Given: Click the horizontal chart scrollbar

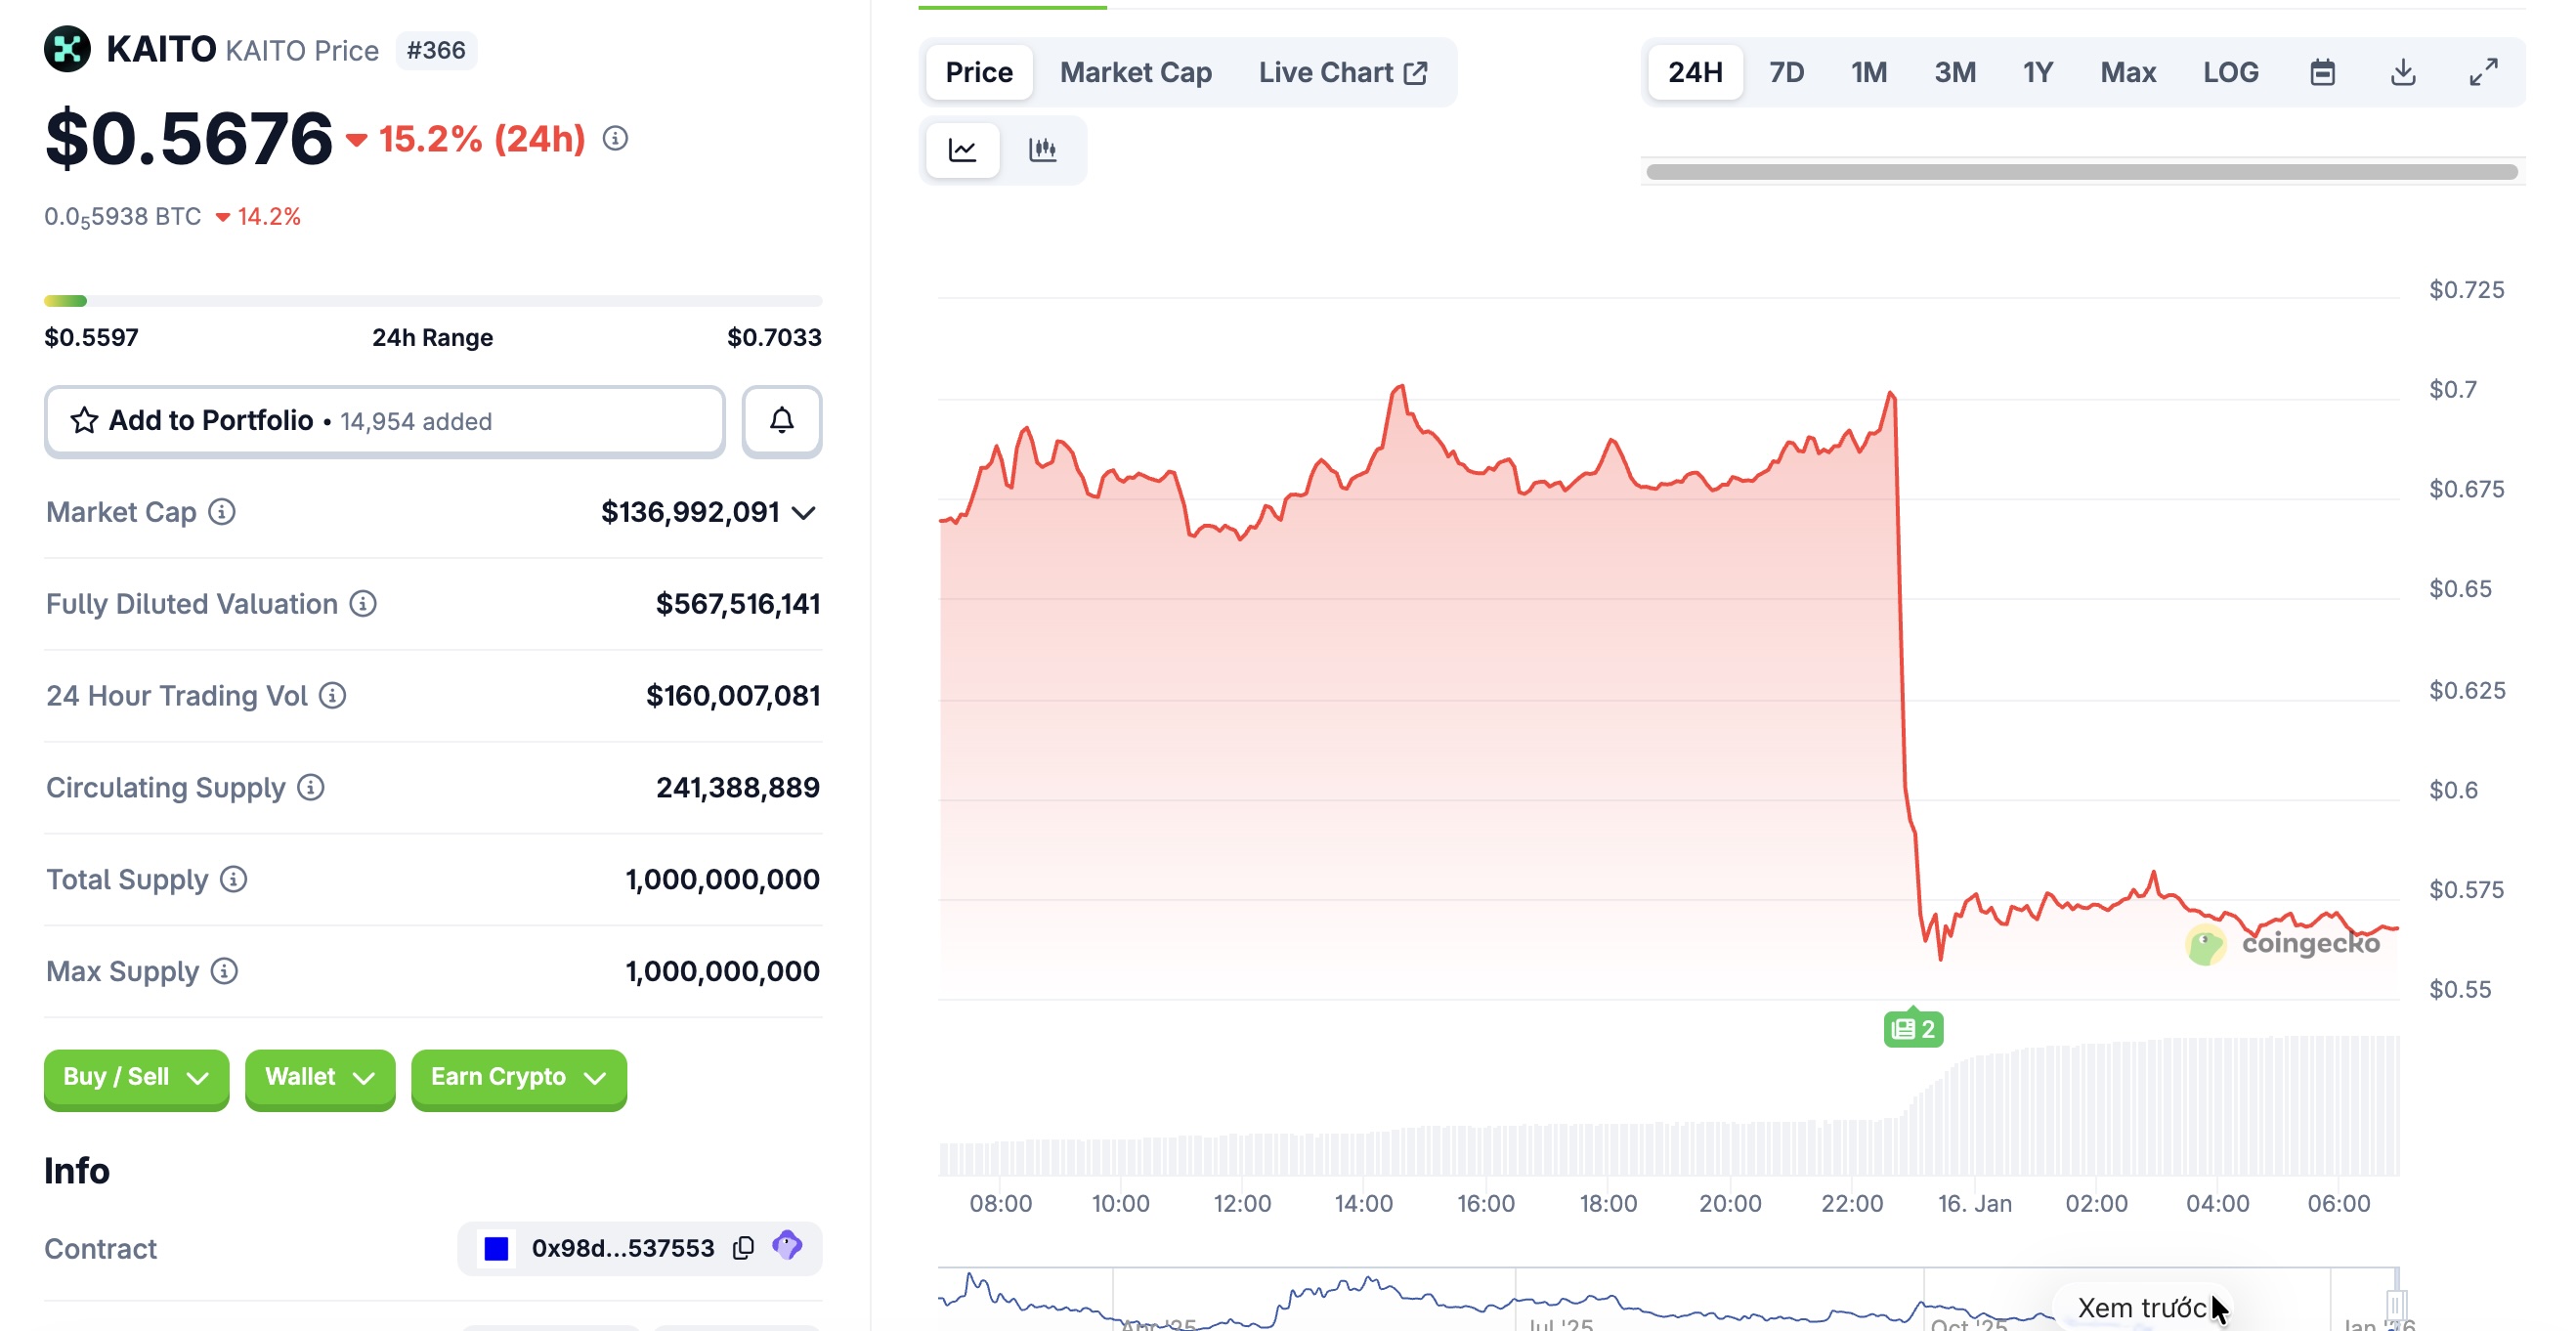Looking at the screenshot, I should tap(2081, 172).
